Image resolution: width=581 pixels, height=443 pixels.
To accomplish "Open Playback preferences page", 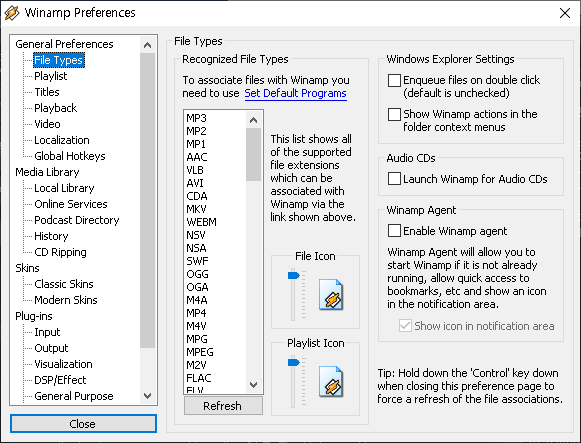I will (x=56, y=108).
